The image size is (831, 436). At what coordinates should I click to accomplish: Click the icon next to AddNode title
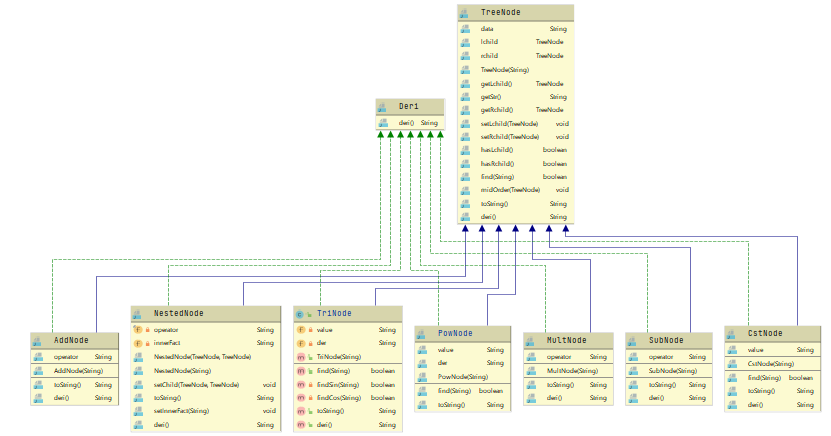pos(37,341)
